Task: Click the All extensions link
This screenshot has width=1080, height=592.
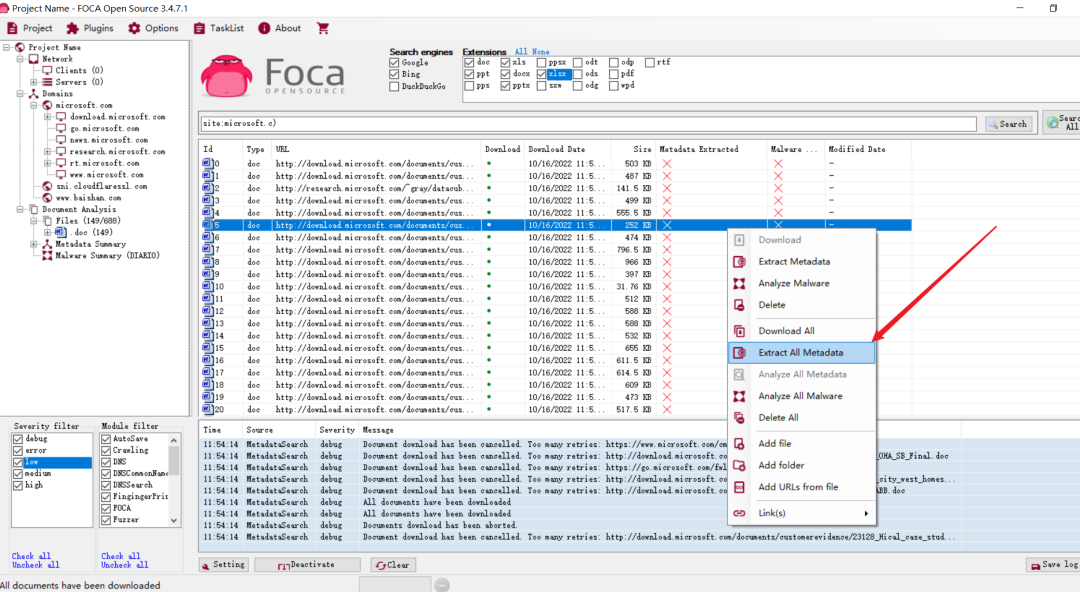Action: click(x=521, y=52)
